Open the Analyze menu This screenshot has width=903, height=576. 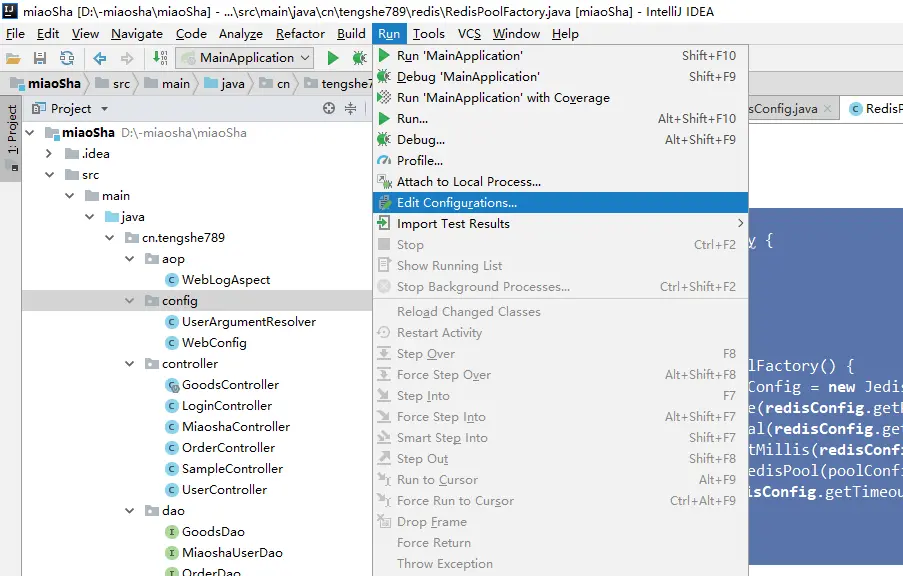241,34
